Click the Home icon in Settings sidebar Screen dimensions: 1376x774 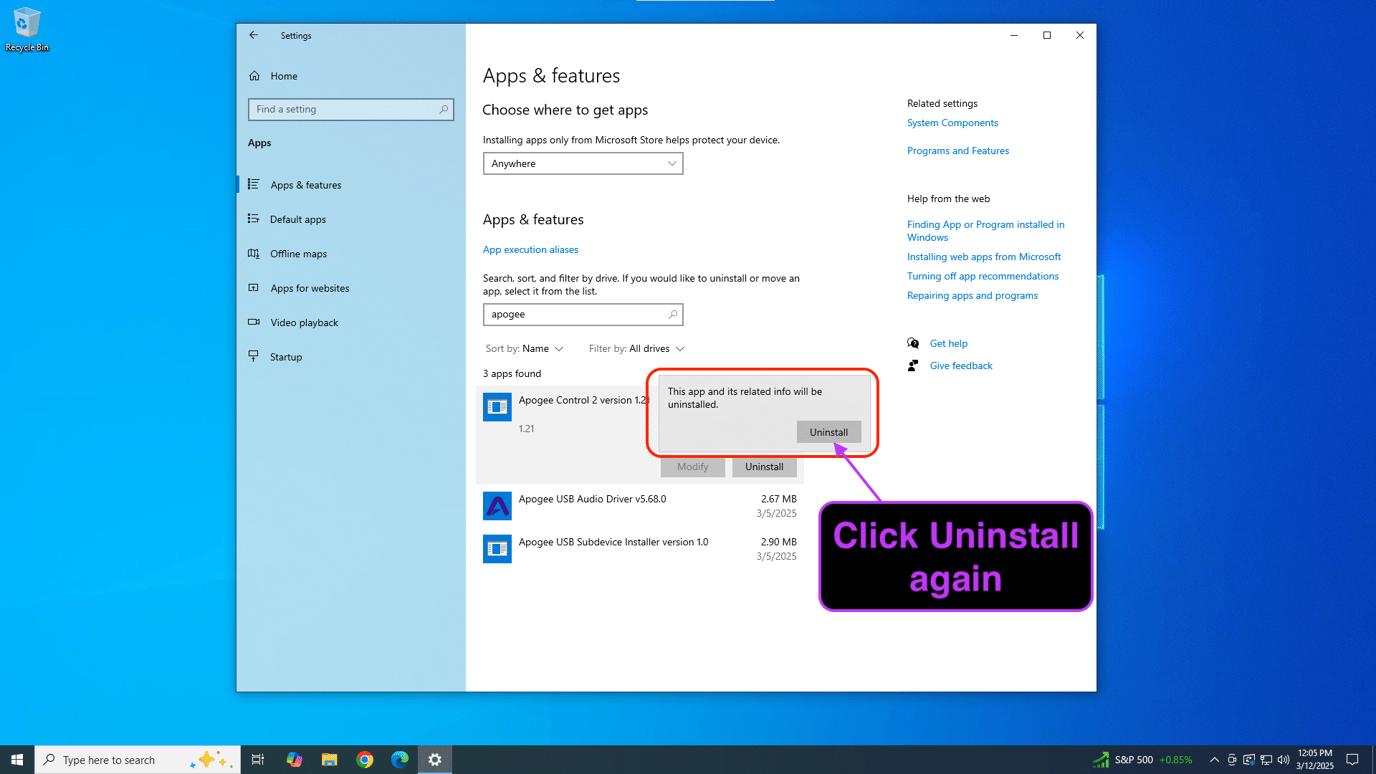tap(255, 76)
